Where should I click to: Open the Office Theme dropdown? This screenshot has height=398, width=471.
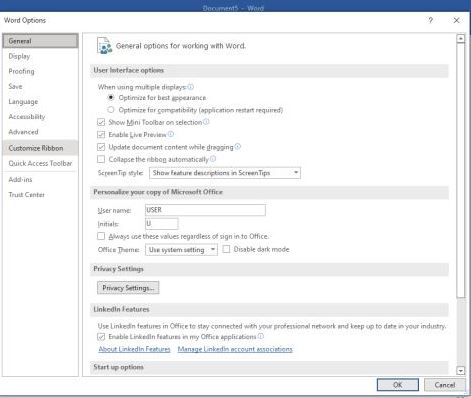tap(181, 250)
